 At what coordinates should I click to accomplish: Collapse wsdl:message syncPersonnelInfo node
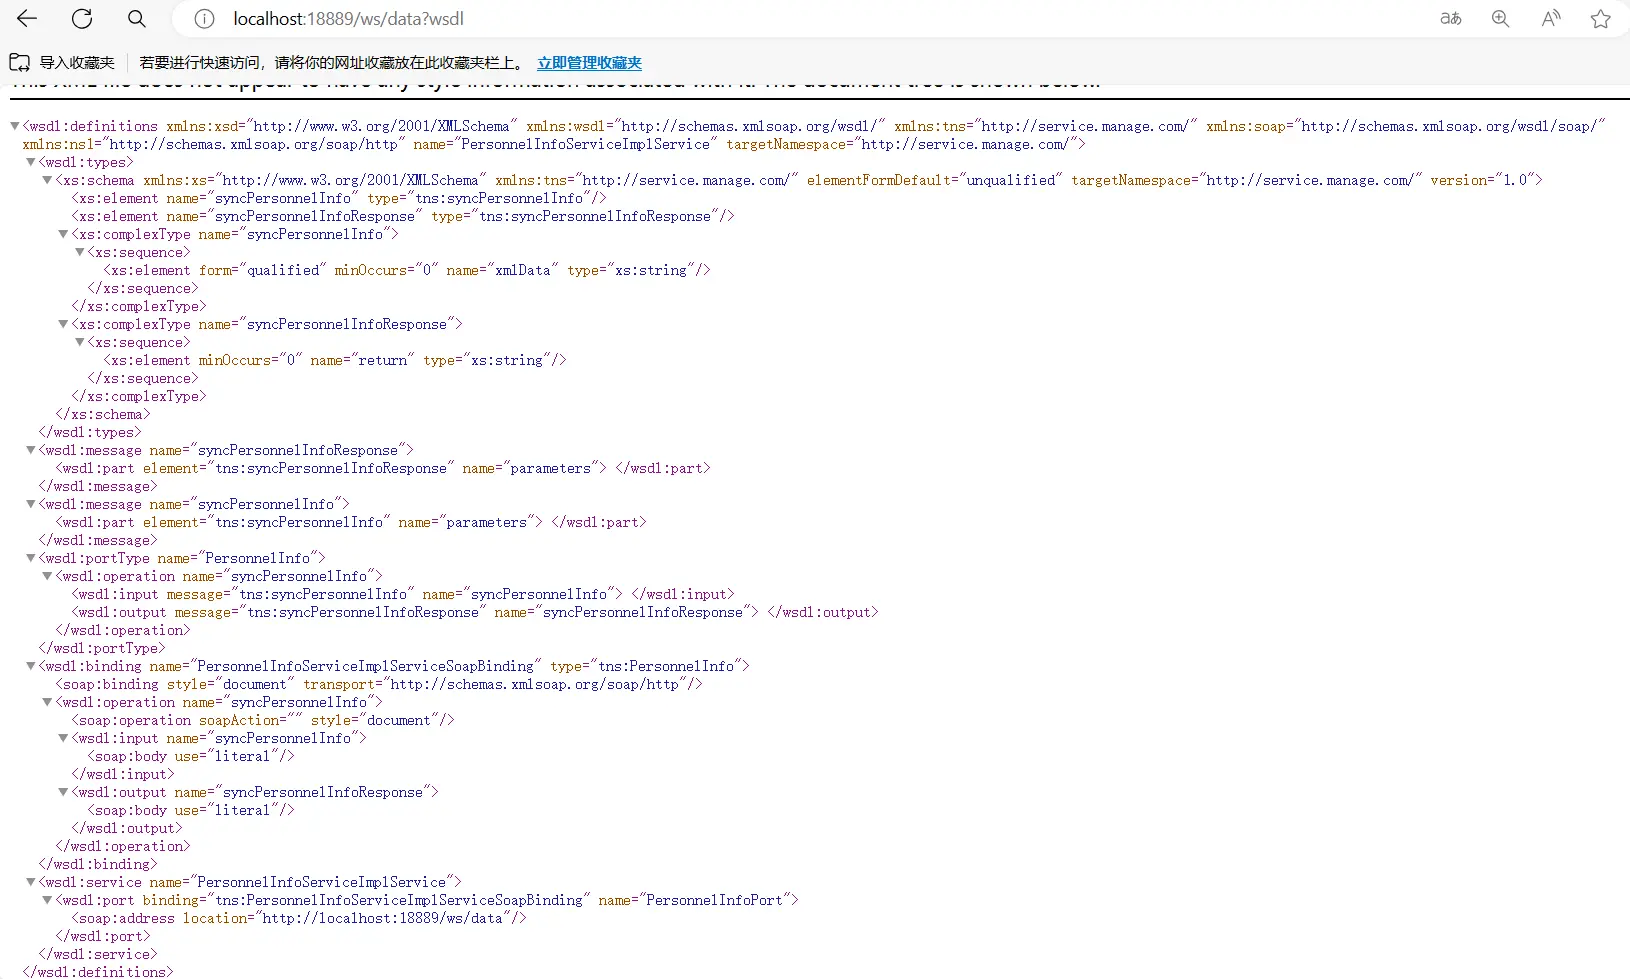point(31,504)
